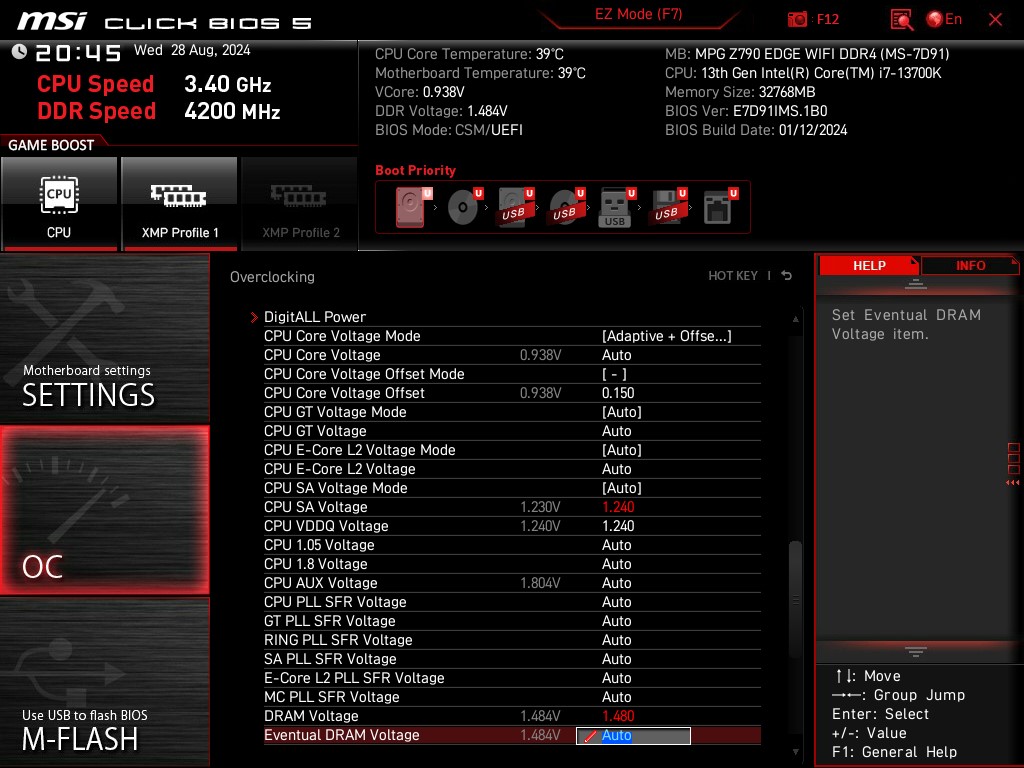Edit the CPU Core Voltage Auto value

click(x=616, y=355)
